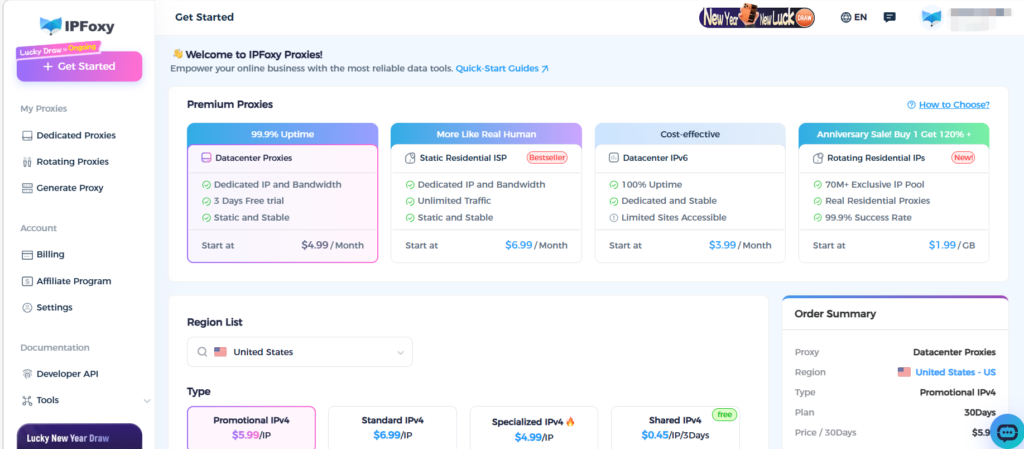Open the EN language selector
This screenshot has width=1024, height=449.
point(859,17)
